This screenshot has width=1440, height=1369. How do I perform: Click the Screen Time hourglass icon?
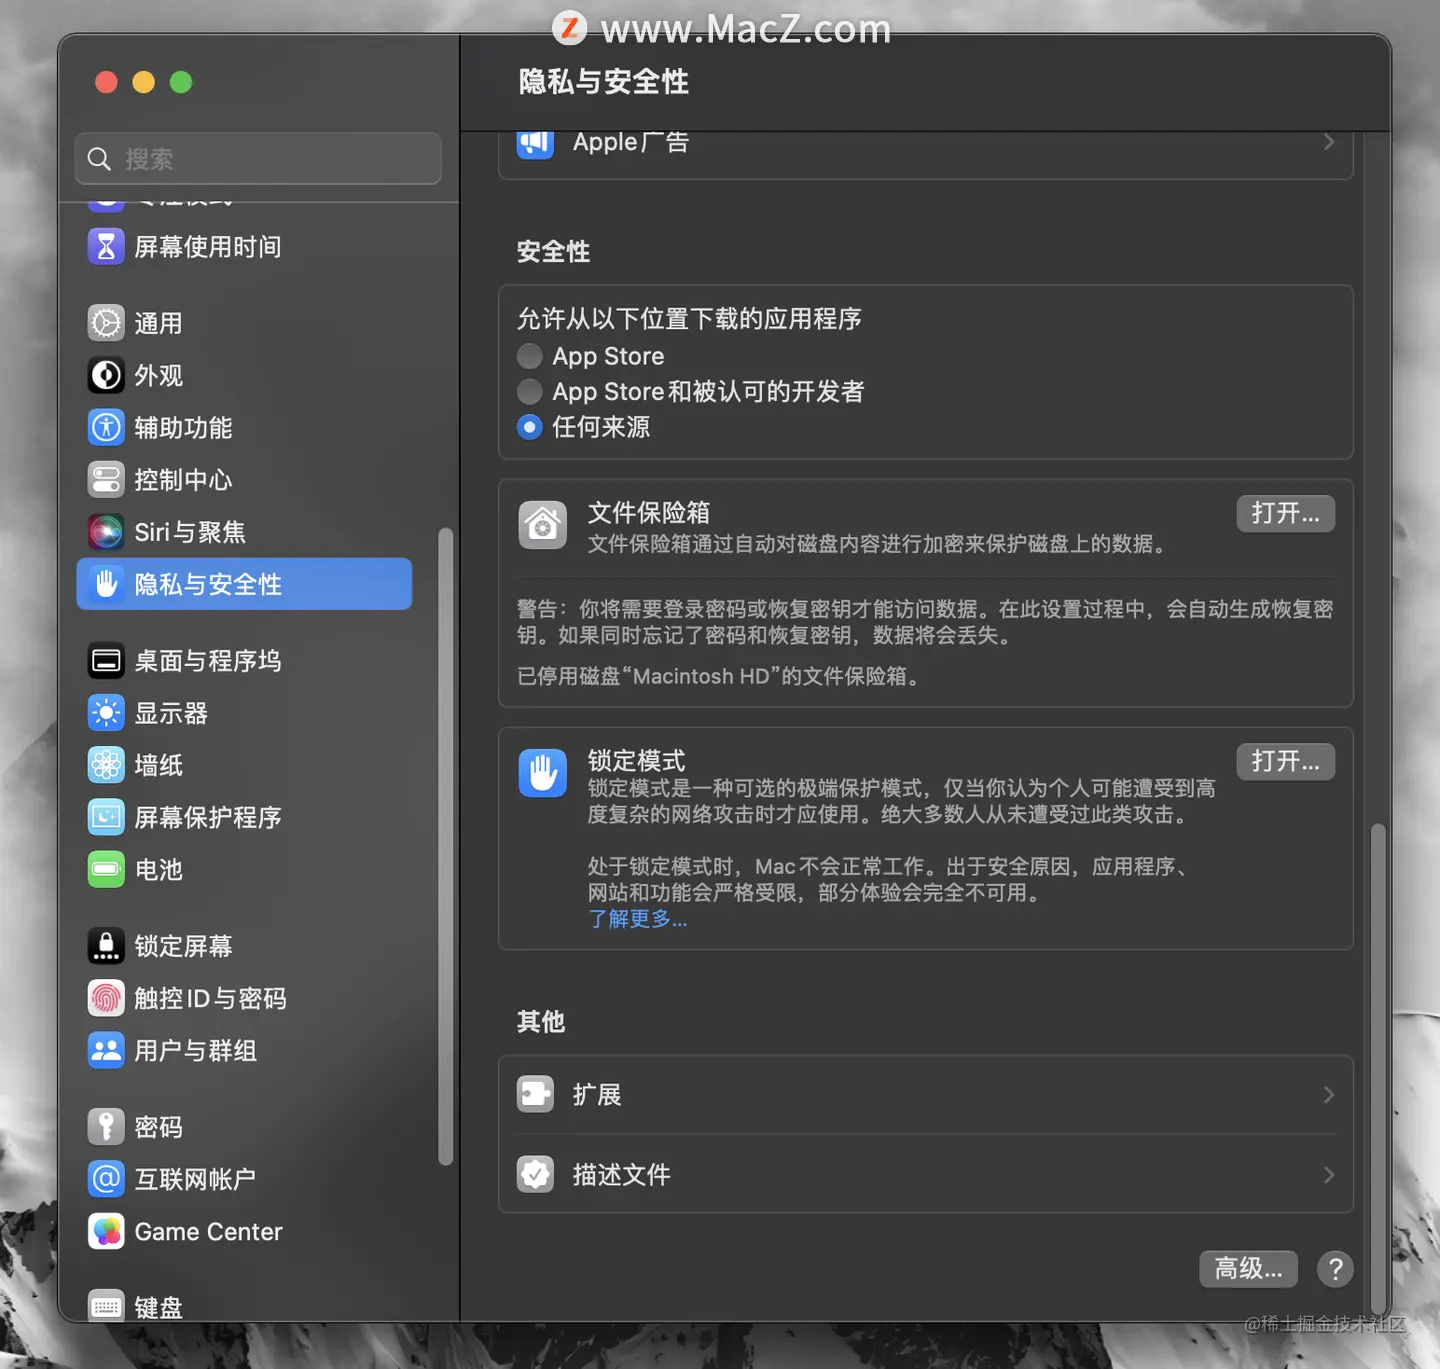106,246
